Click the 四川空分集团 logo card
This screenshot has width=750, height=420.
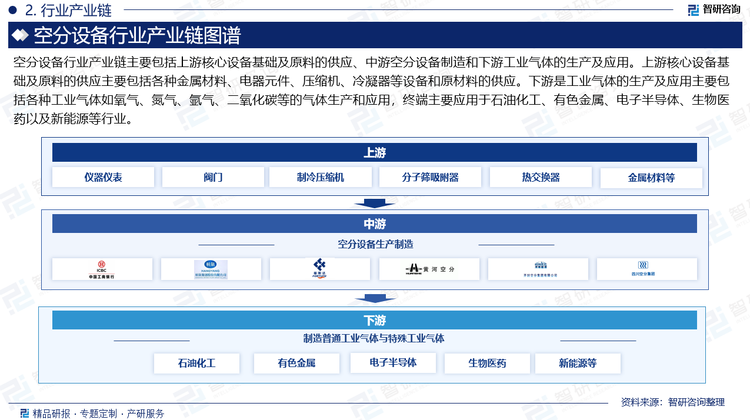pos(647,269)
